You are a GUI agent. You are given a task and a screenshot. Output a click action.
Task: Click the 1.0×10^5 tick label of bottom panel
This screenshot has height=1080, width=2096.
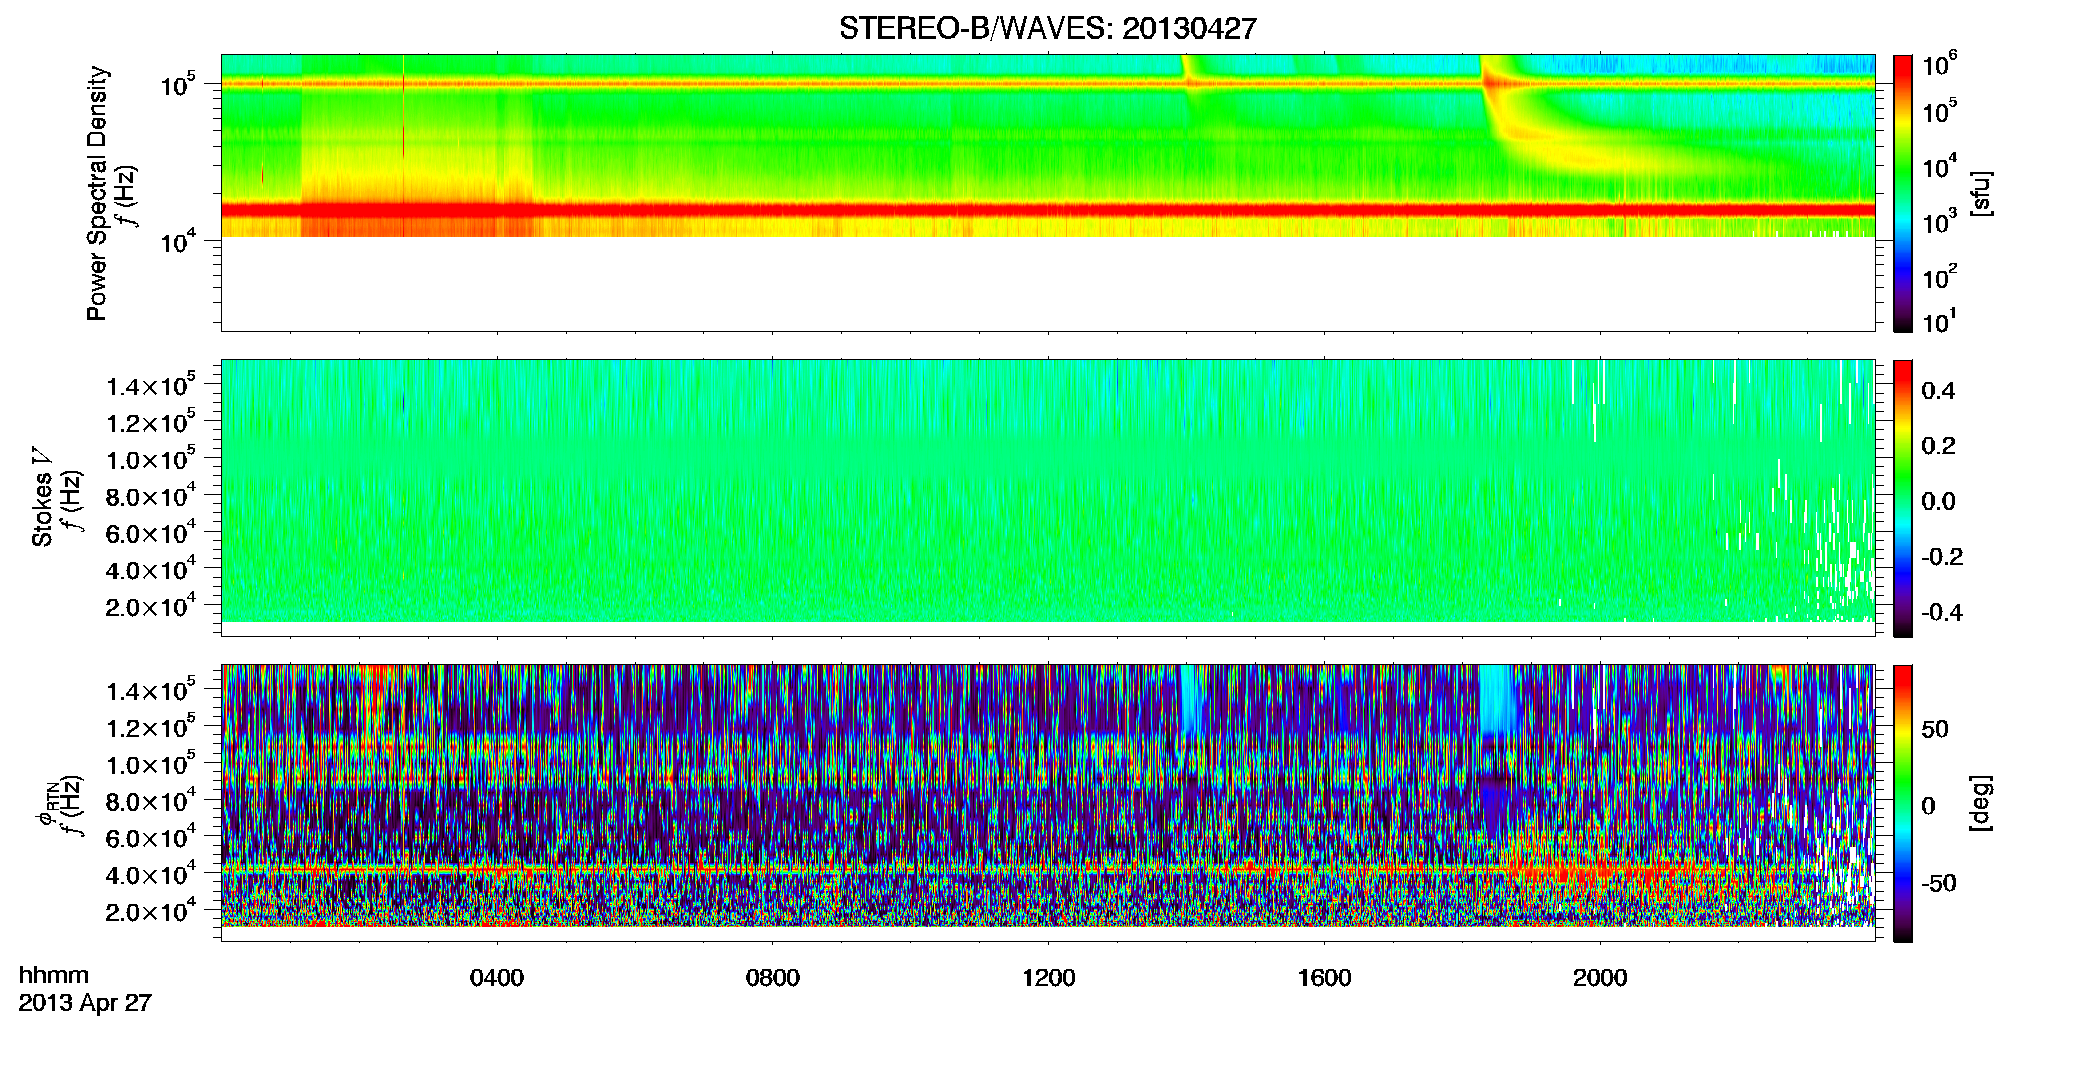pos(150,763)
